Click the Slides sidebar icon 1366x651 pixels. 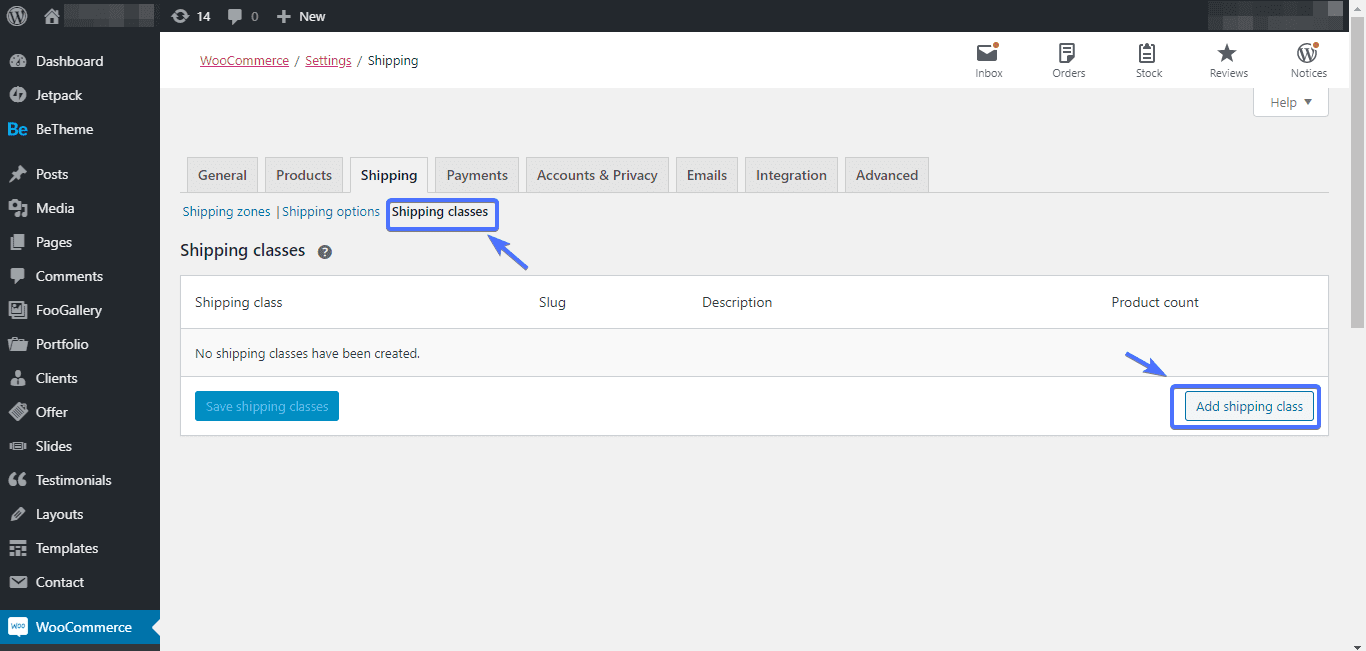pyautogui.click(x=17, y=446)
